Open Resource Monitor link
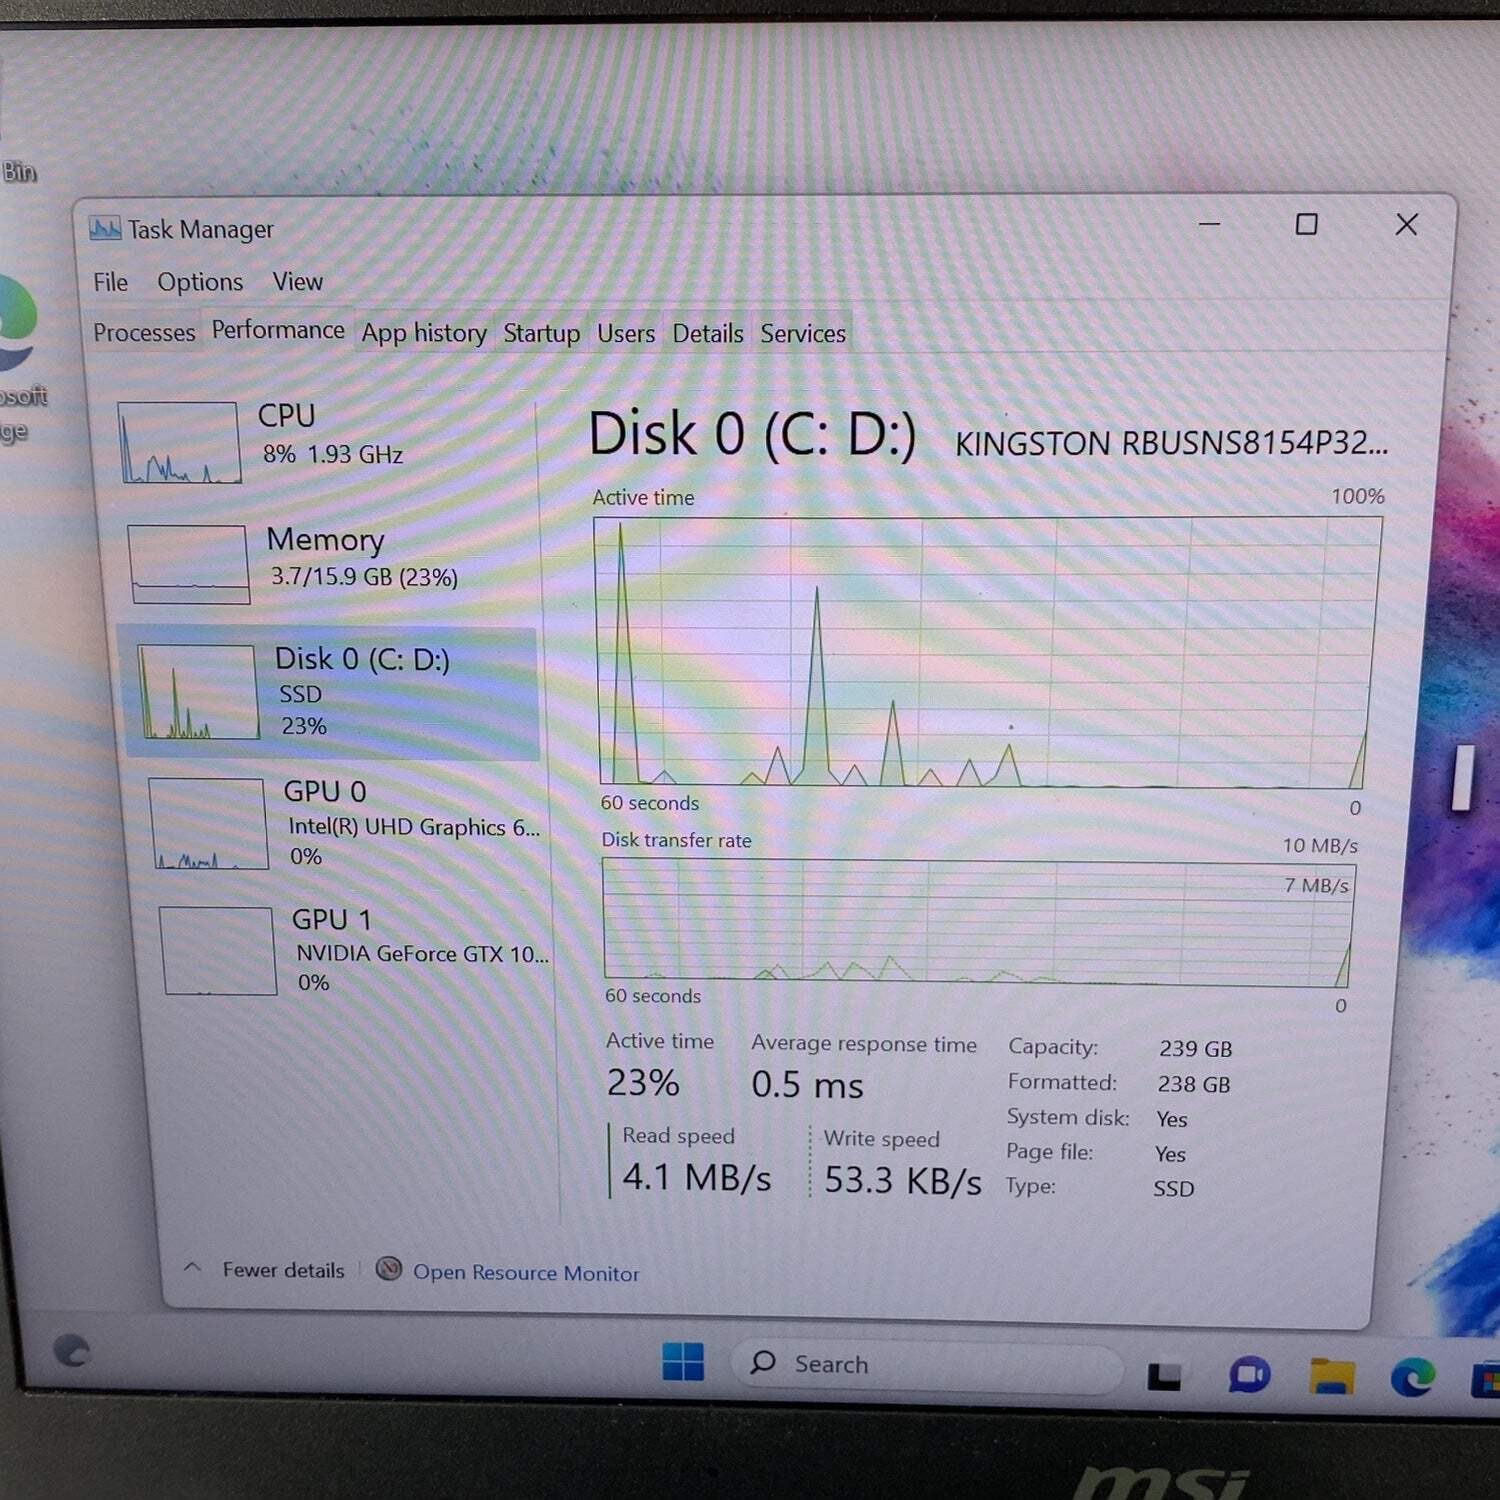Viewport: 1500px width, 1500px height. coord(526,1273)
